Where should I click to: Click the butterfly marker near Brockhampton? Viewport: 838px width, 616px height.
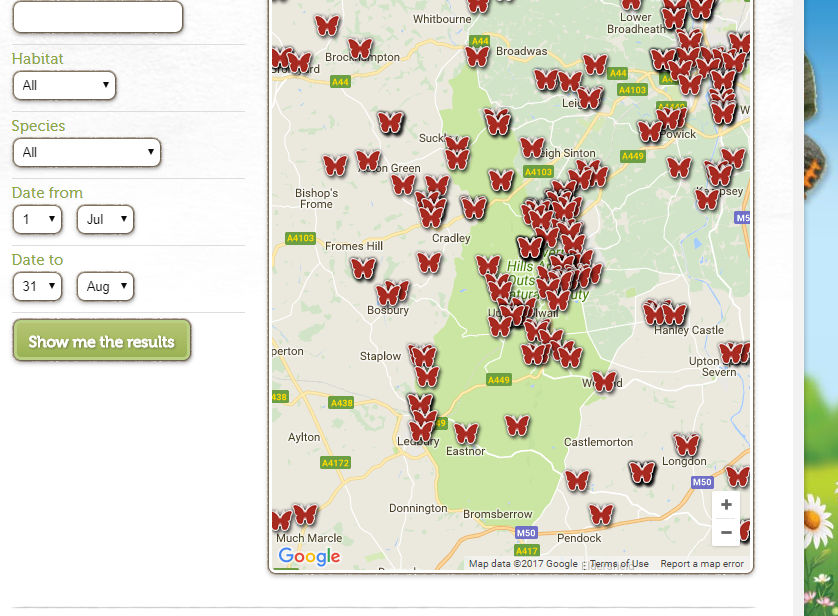(360, 48)
